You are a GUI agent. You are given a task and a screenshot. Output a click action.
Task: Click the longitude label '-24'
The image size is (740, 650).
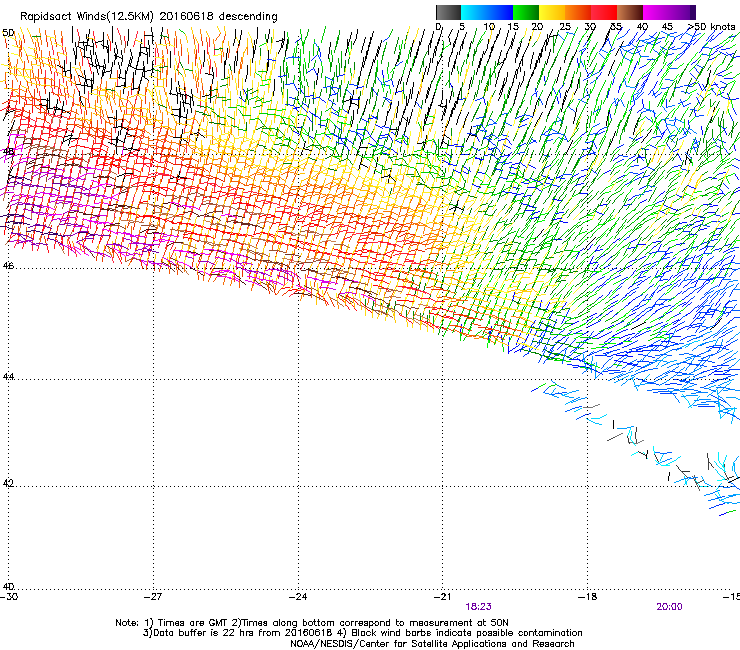coord(298,597)
